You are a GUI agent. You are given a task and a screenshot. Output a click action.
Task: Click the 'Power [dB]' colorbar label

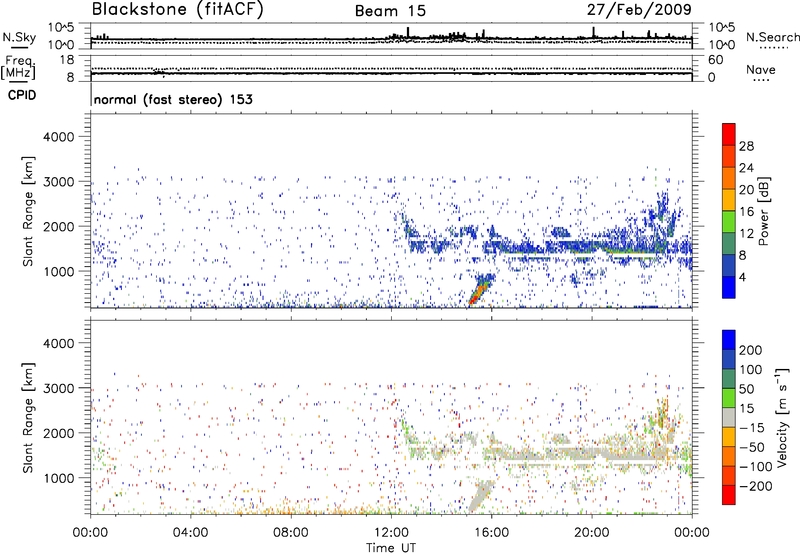point(763,211)
